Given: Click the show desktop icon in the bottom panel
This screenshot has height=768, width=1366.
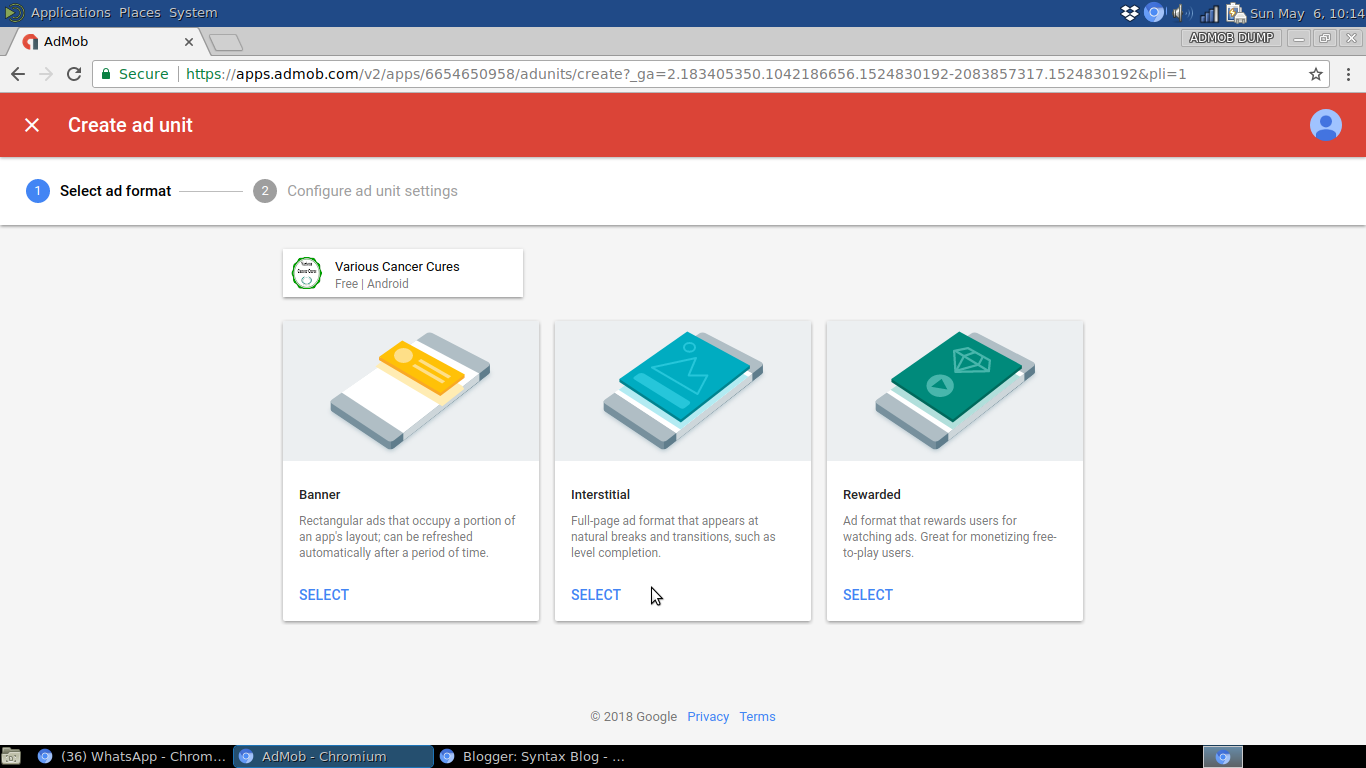Looking at the screenshot, I should coord(11,757).
